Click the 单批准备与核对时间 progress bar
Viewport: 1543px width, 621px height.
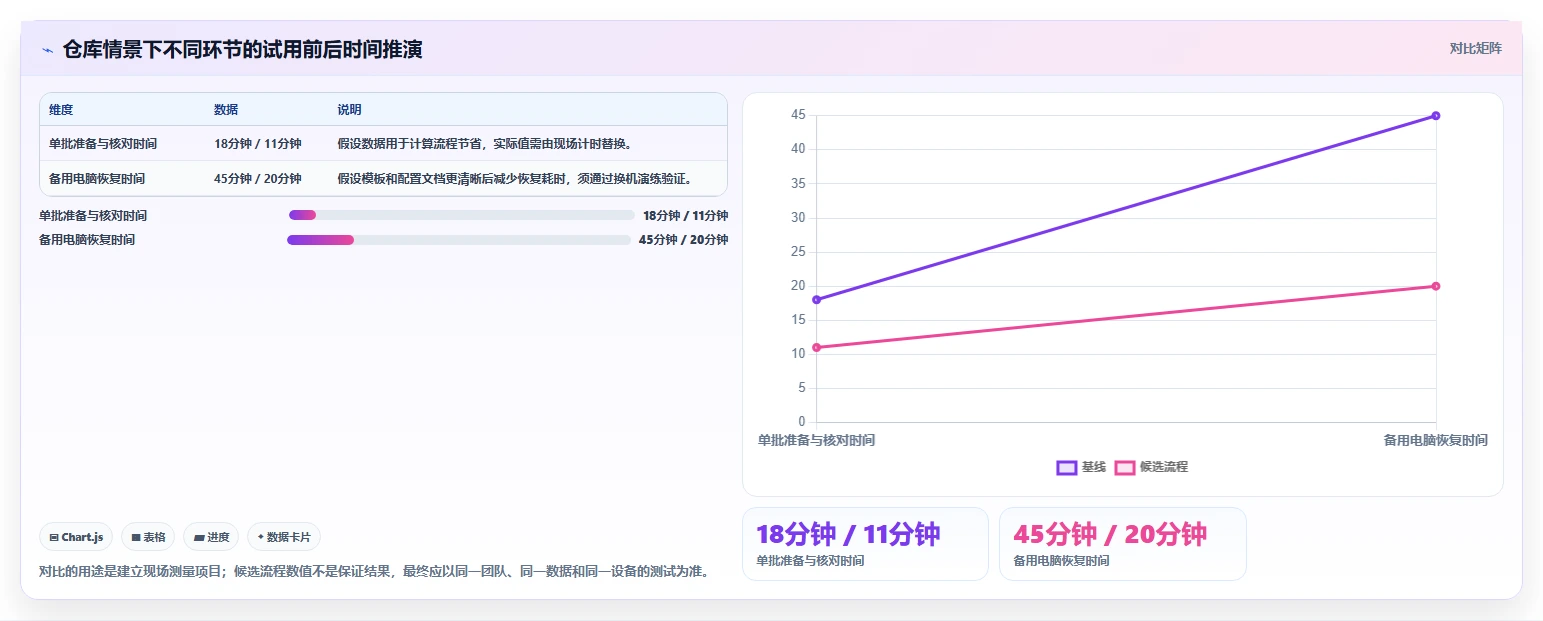461,215
